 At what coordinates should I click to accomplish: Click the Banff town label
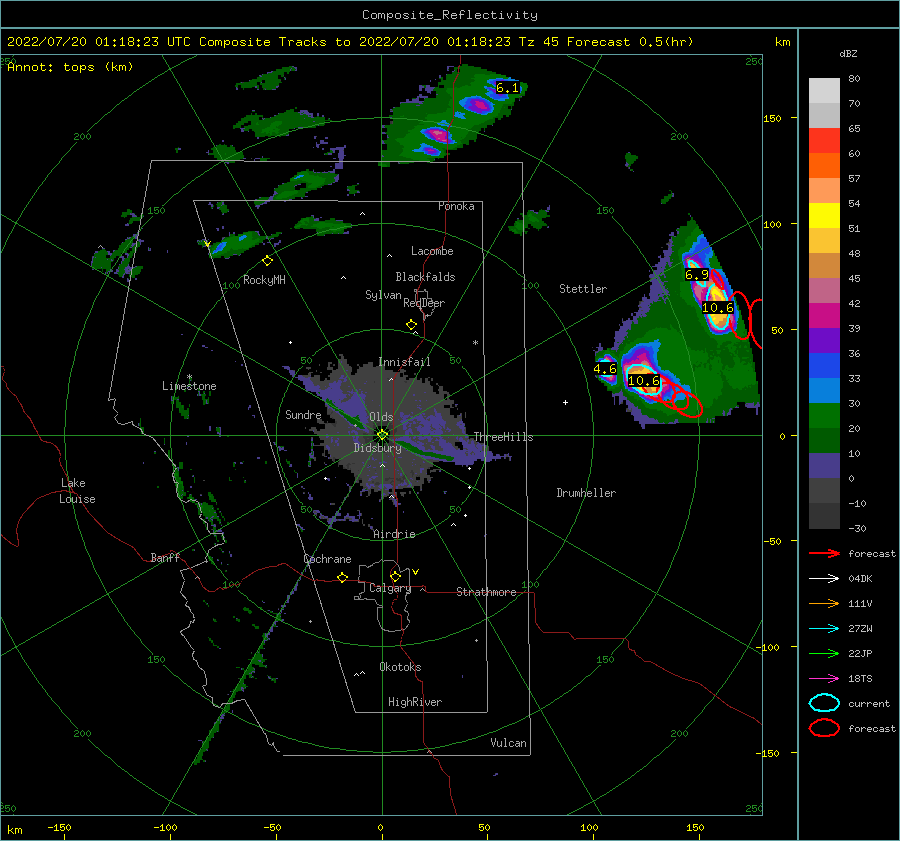(165, 557)
